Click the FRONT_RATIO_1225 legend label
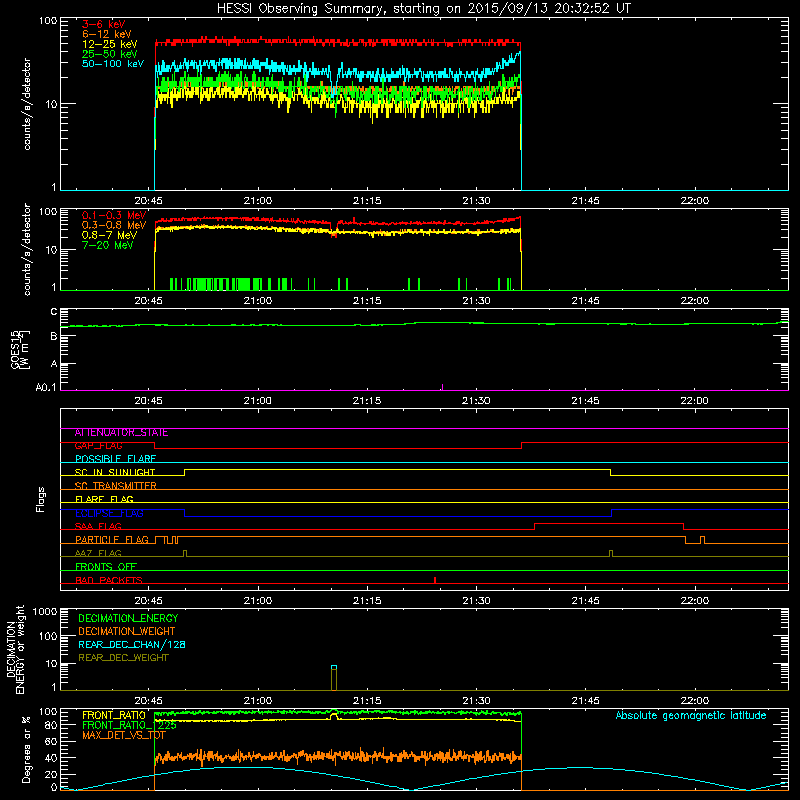This screenshot has width=800, height=800. point(129,725)
